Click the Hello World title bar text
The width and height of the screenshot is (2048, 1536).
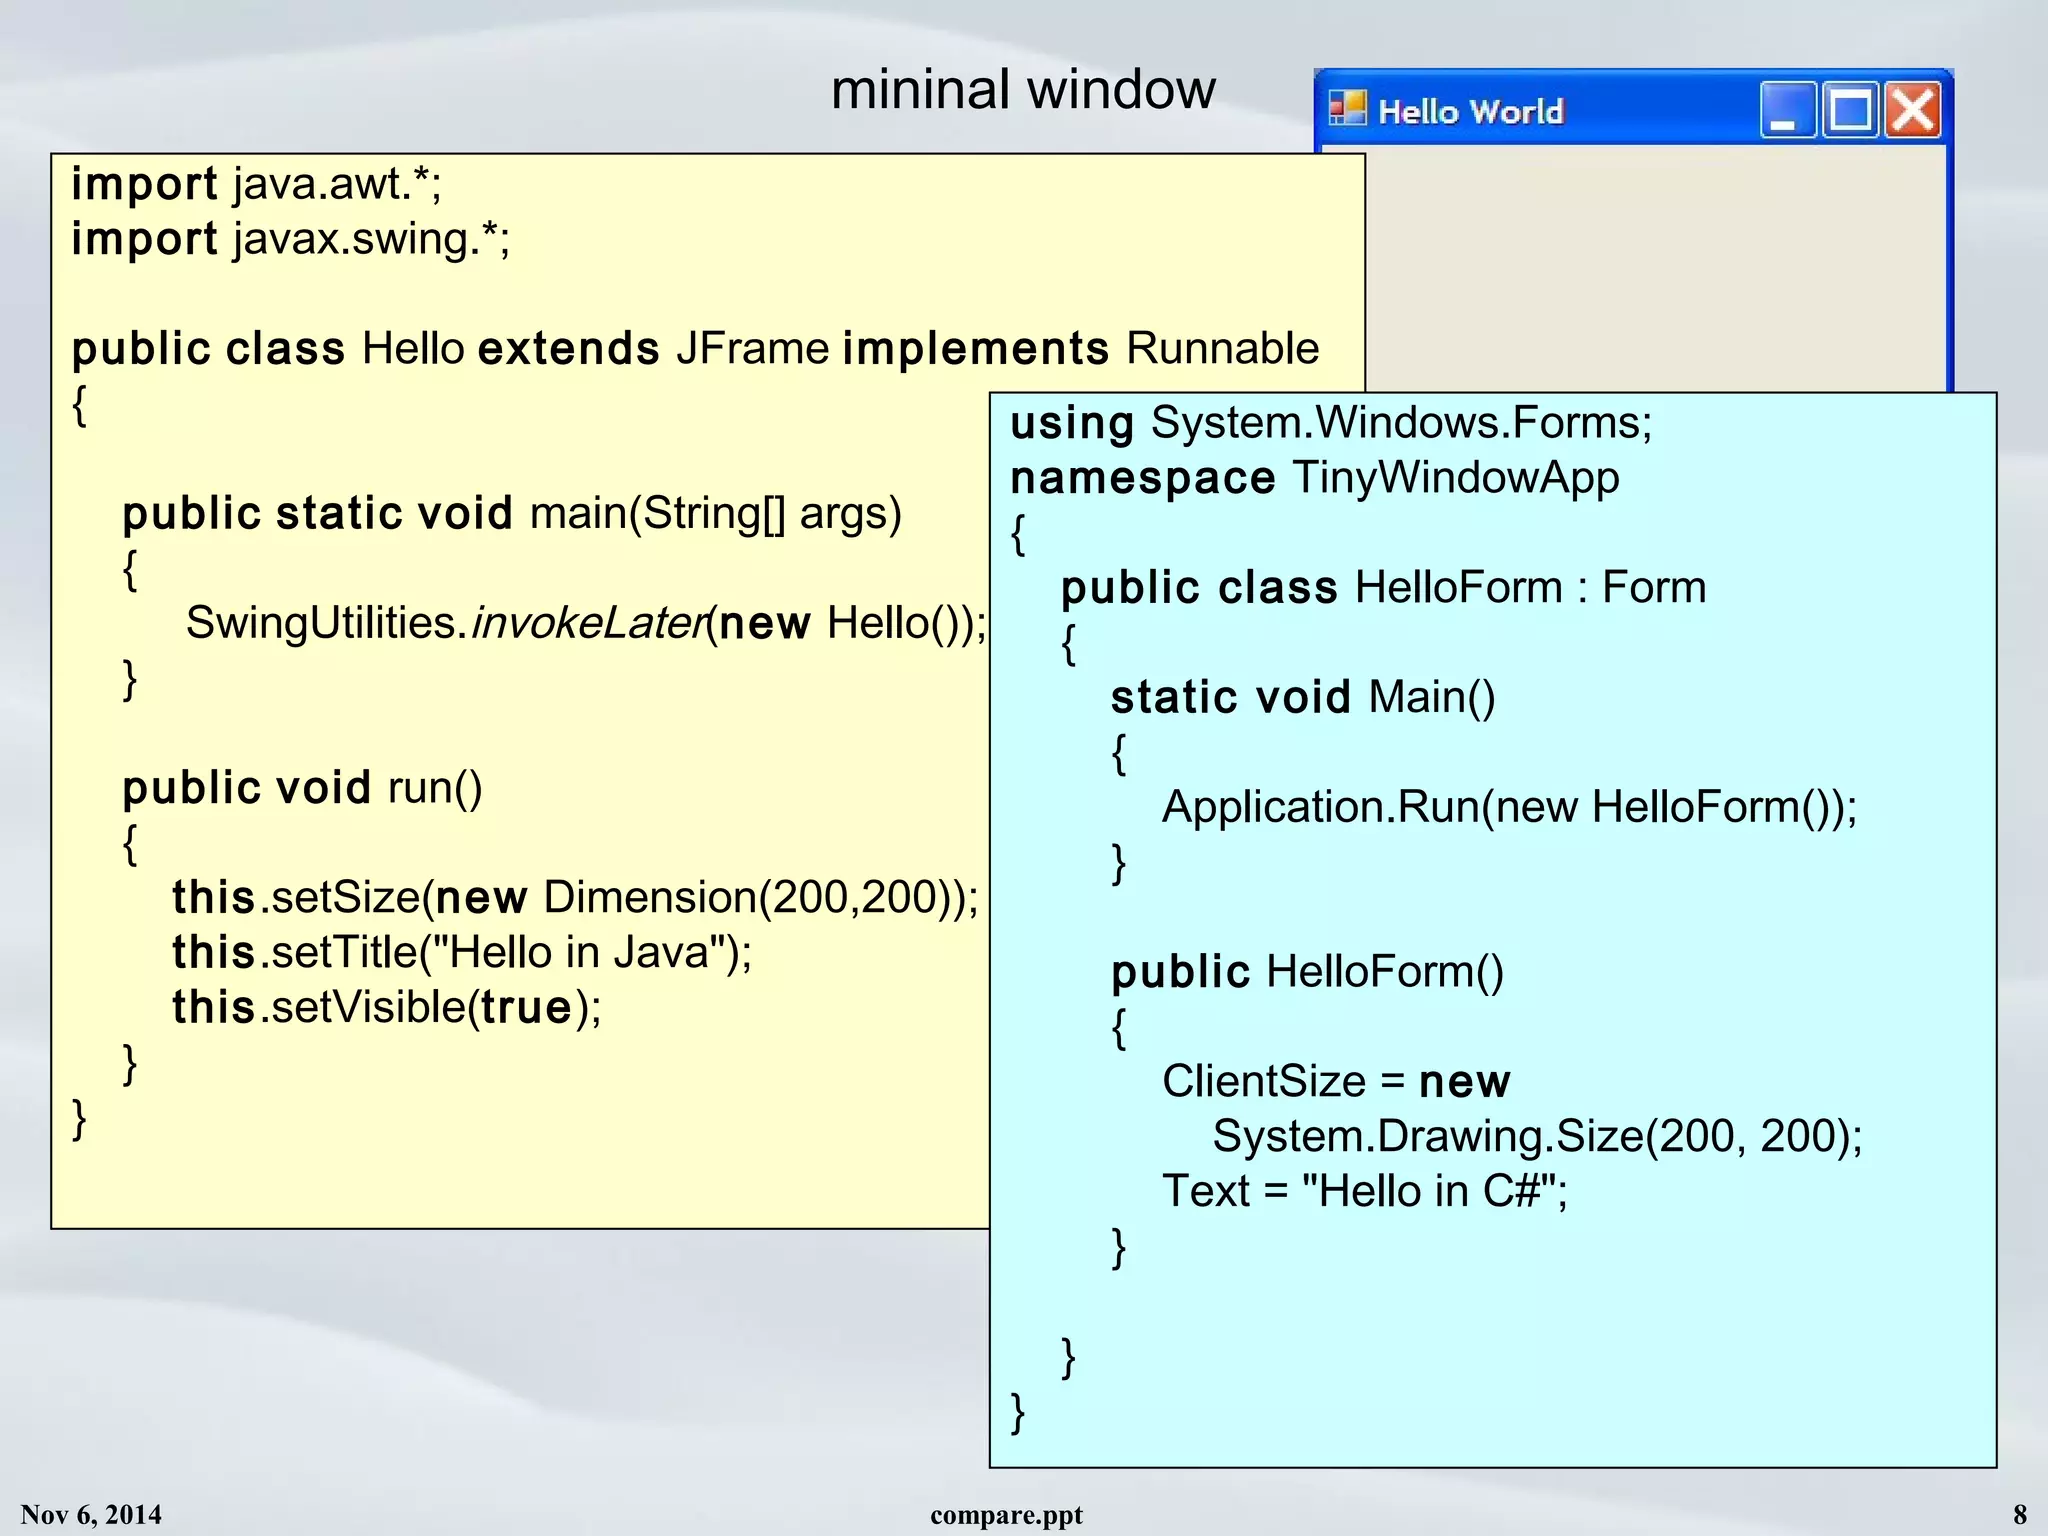(x=1470, y=111)
